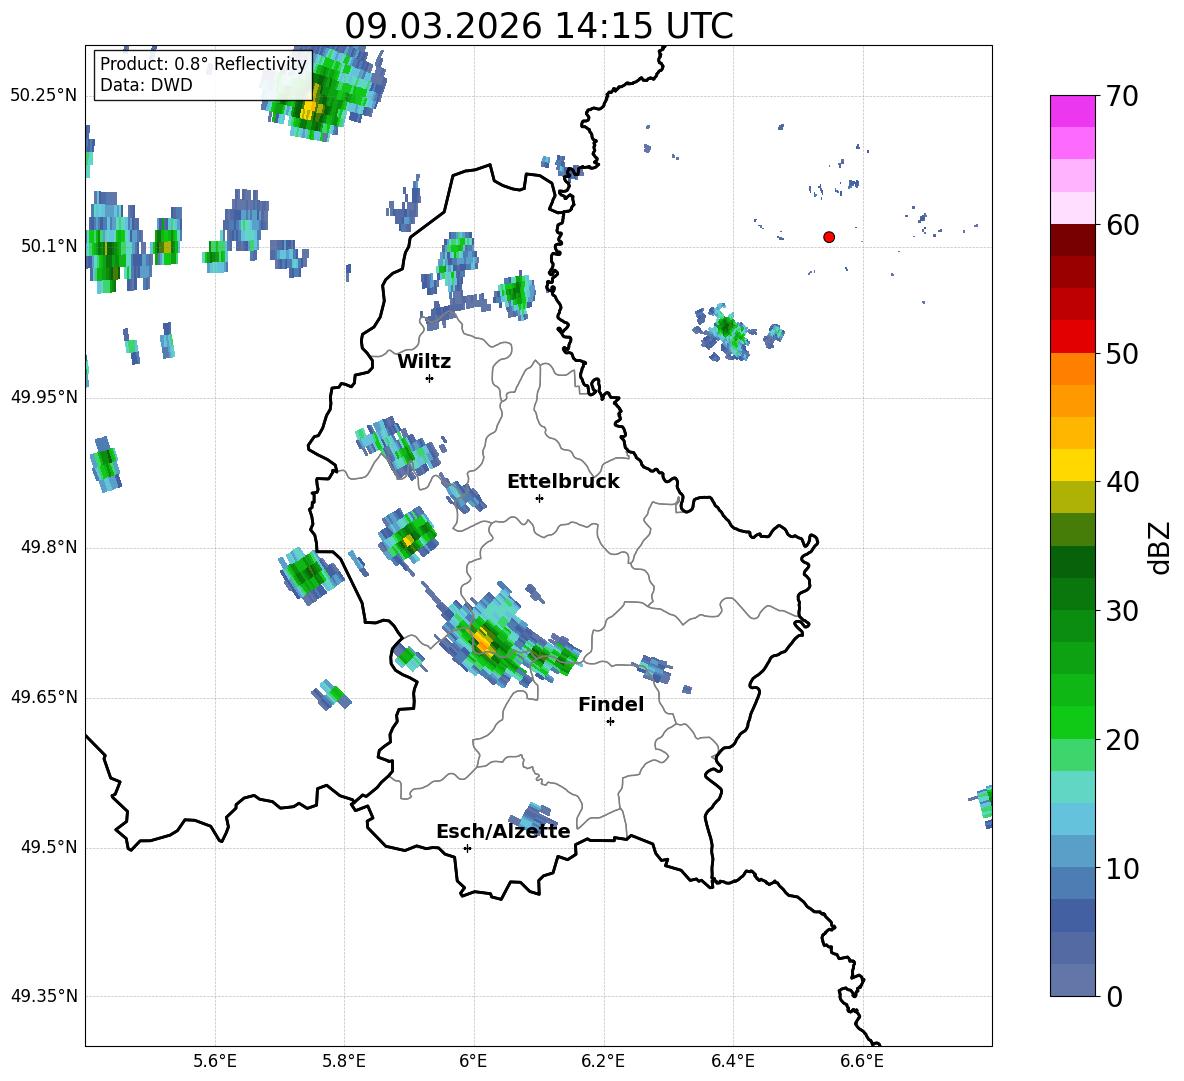Click the green echo cell south of the Wiltz marker
The image size is (1184, 1081).
(x=399, y=447)
